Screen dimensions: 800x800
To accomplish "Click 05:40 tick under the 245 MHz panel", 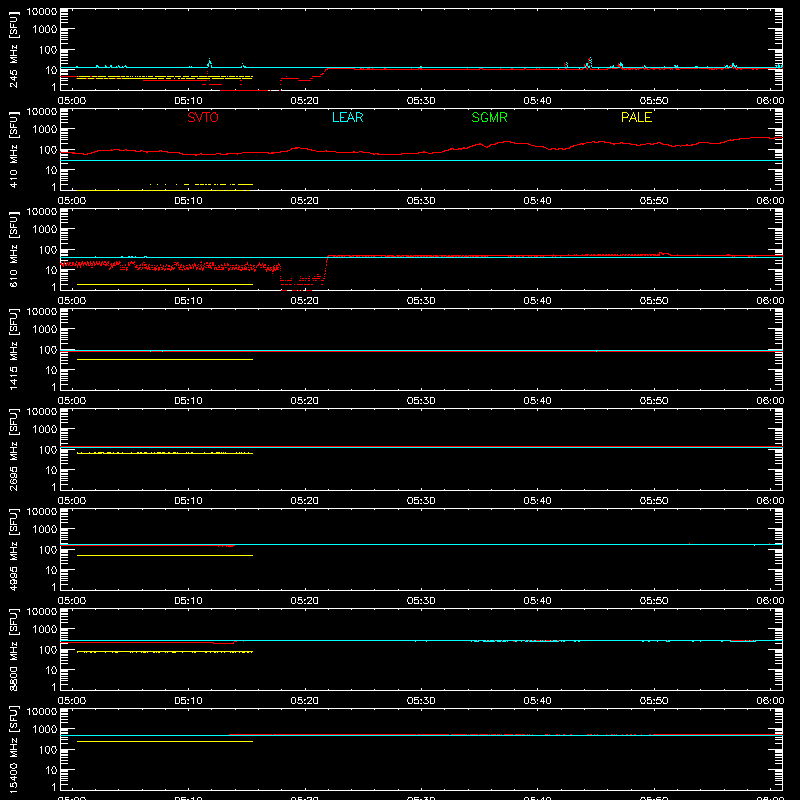I will pos(537,101).
